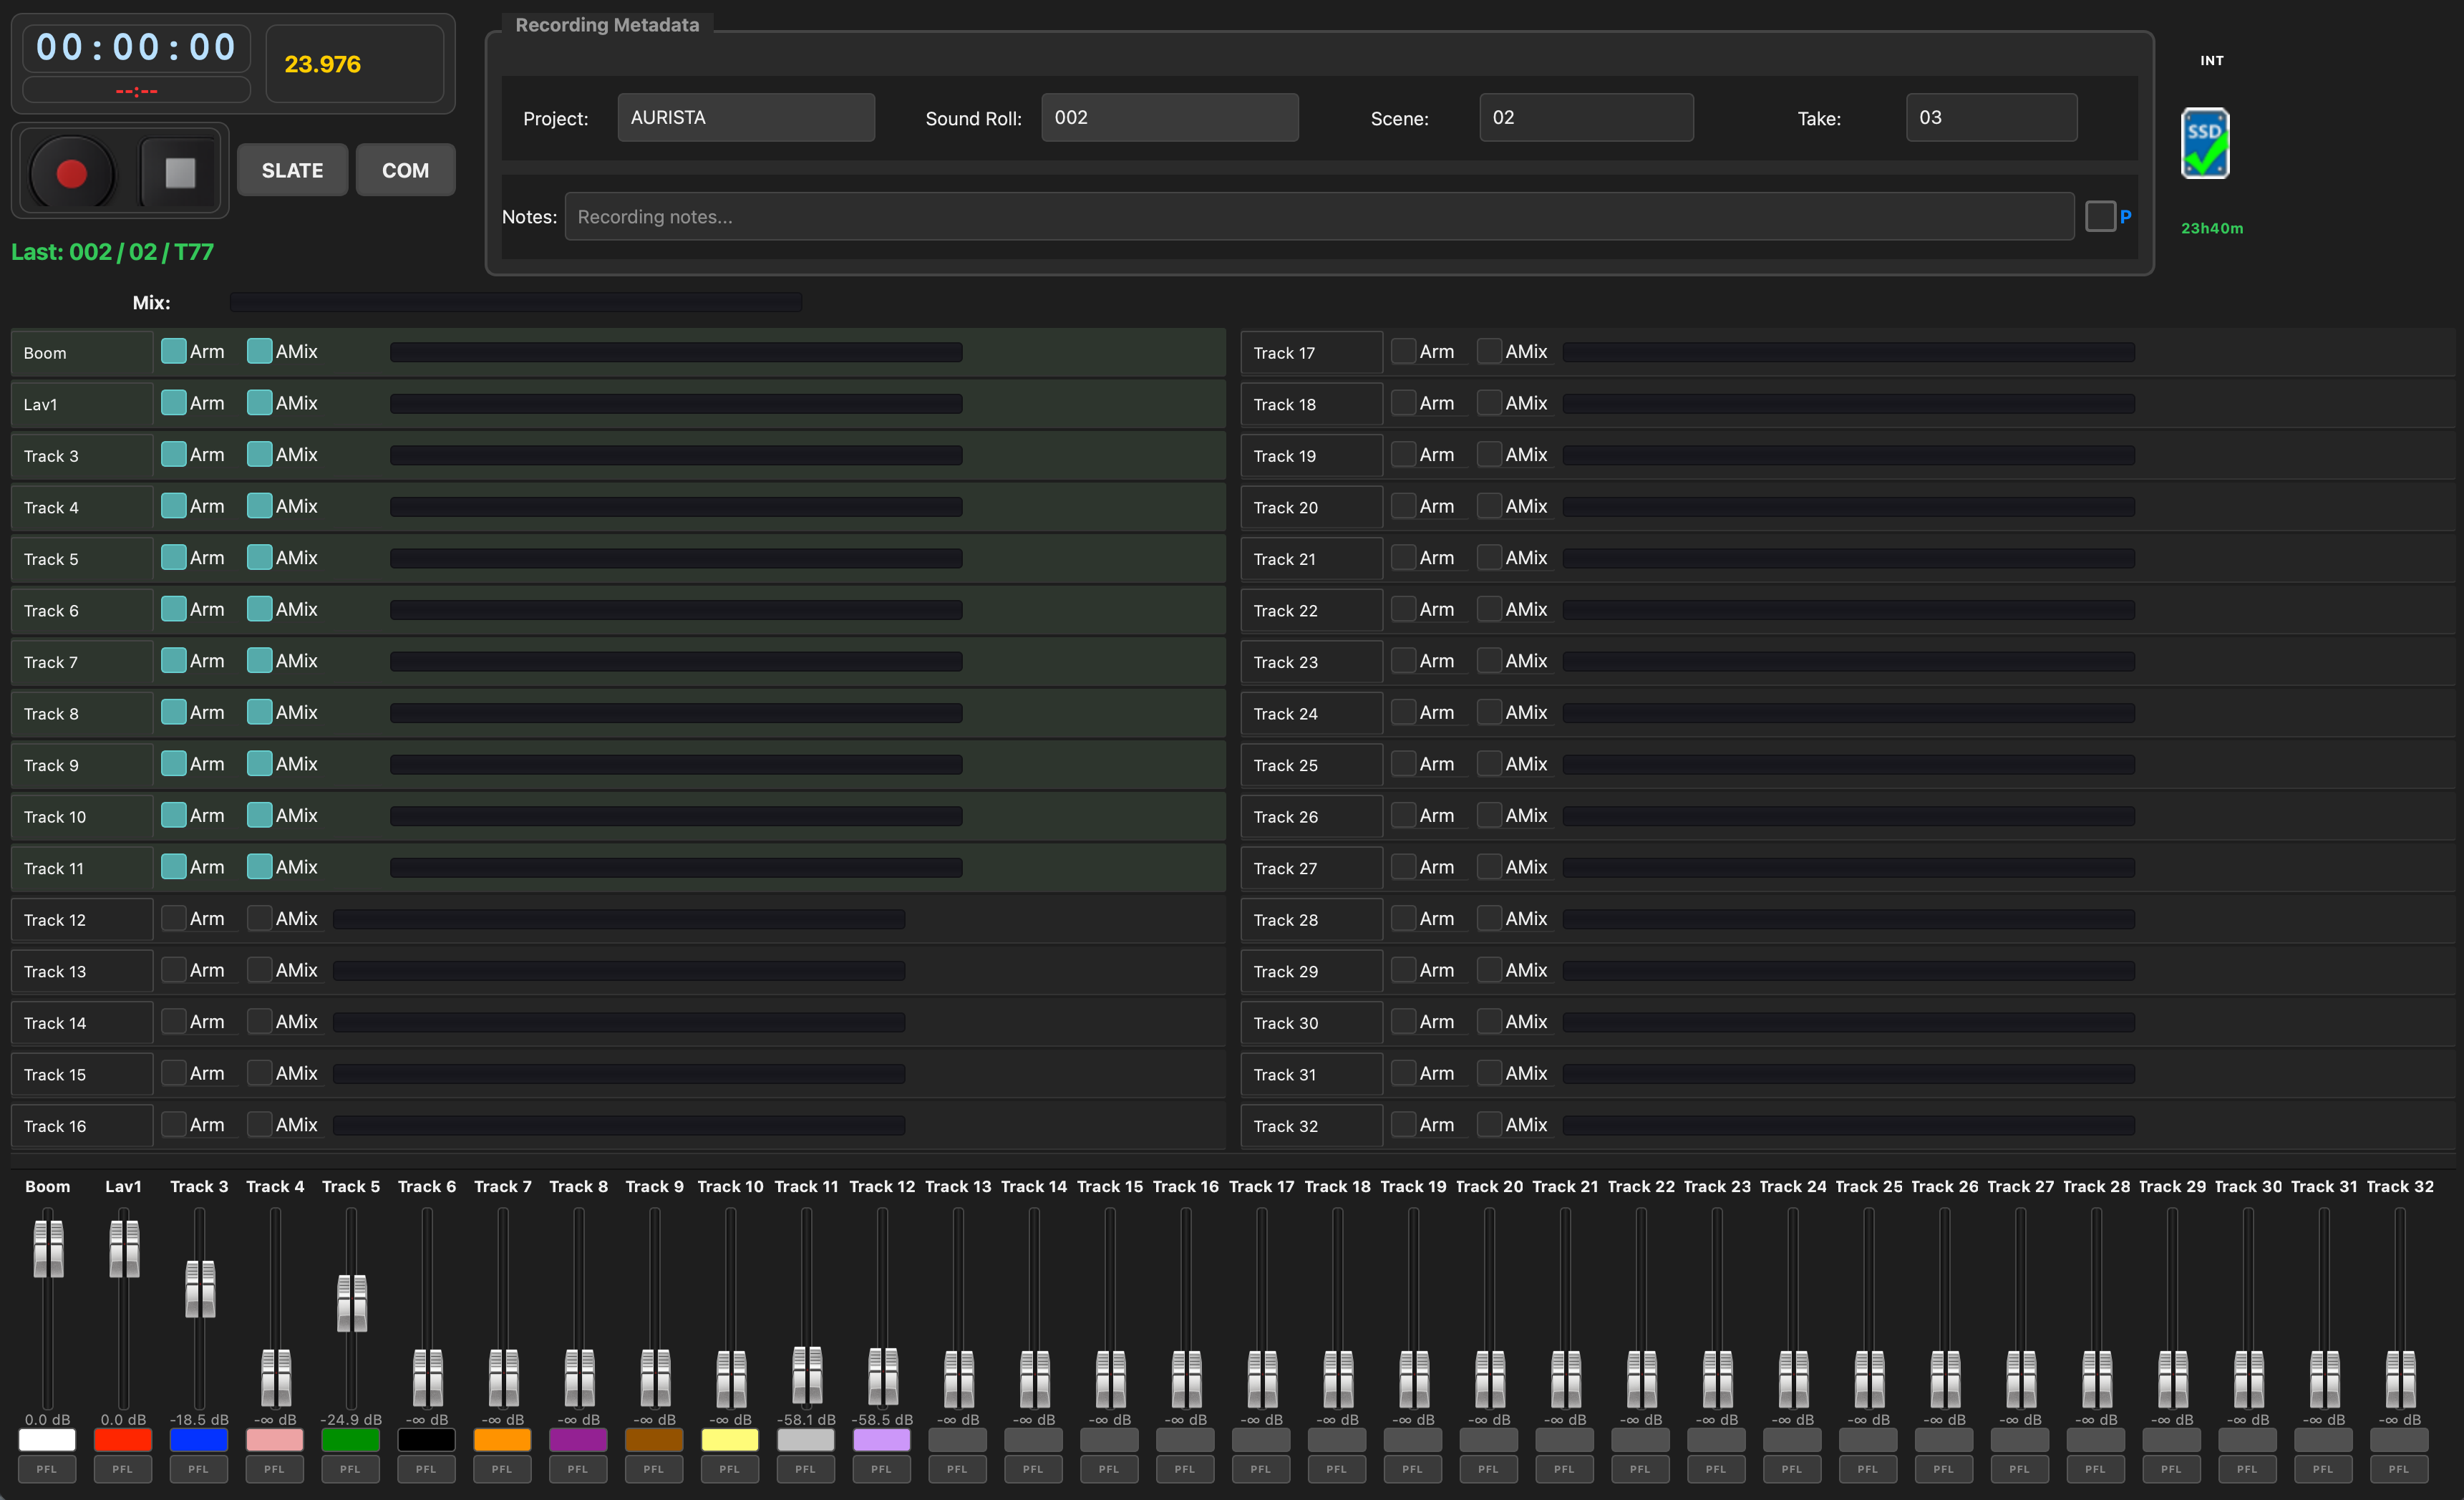Click the 23.976 frame rate display
Screen dimensions: 2464x1500
tap(354, 64)
